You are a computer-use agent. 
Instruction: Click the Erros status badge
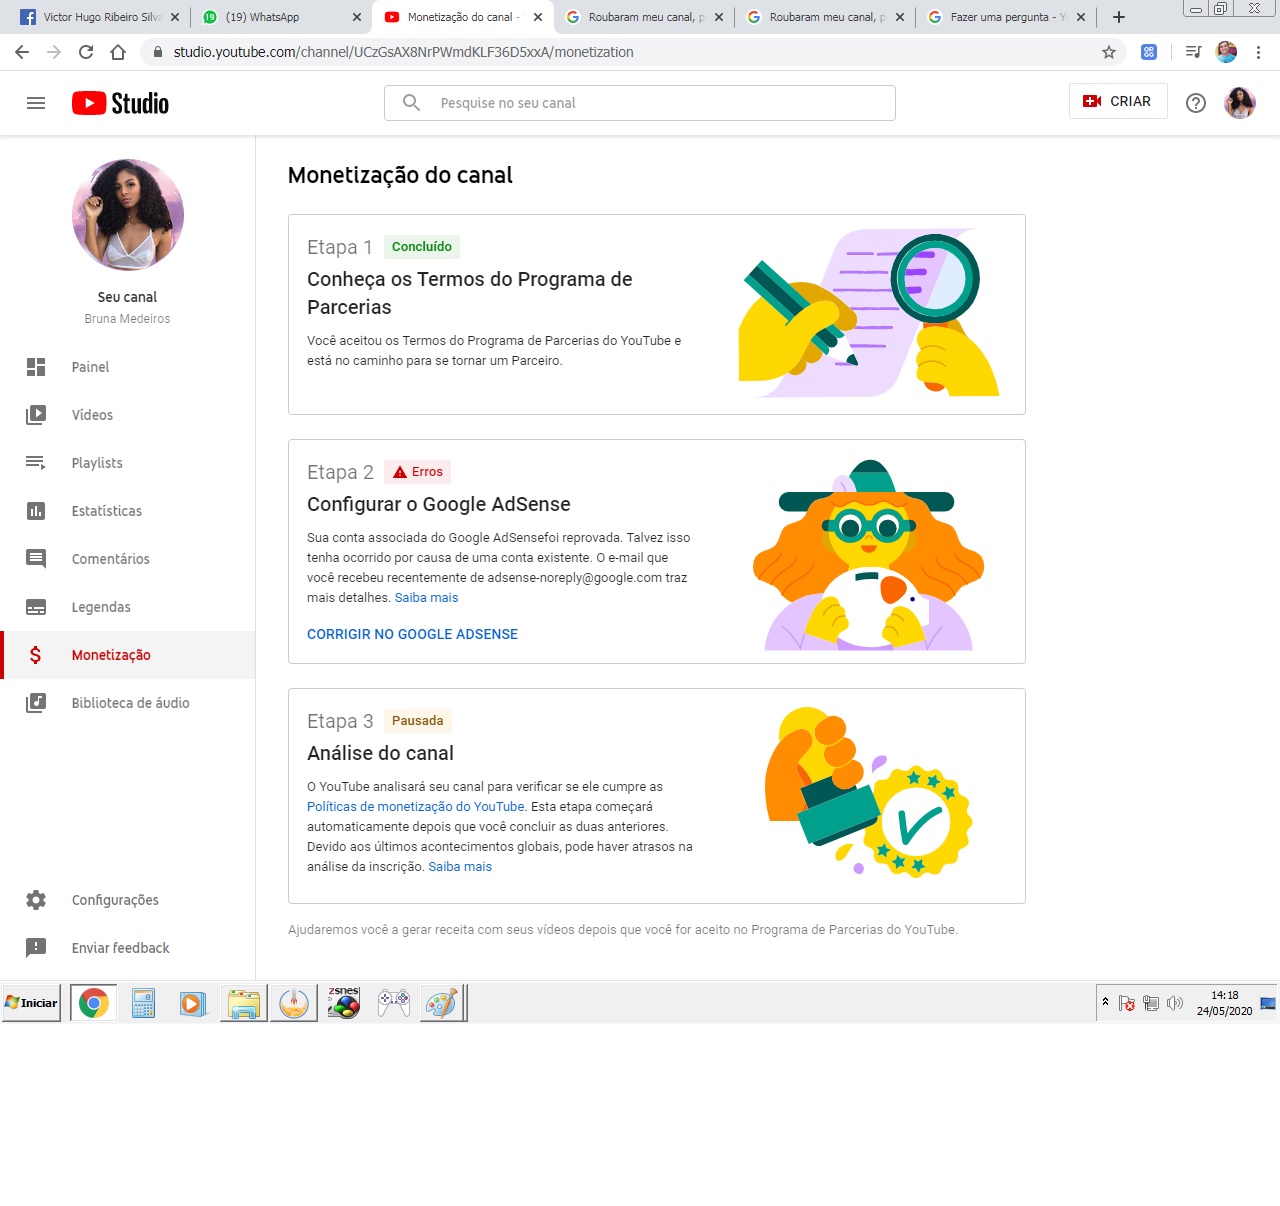pos(418,472)
